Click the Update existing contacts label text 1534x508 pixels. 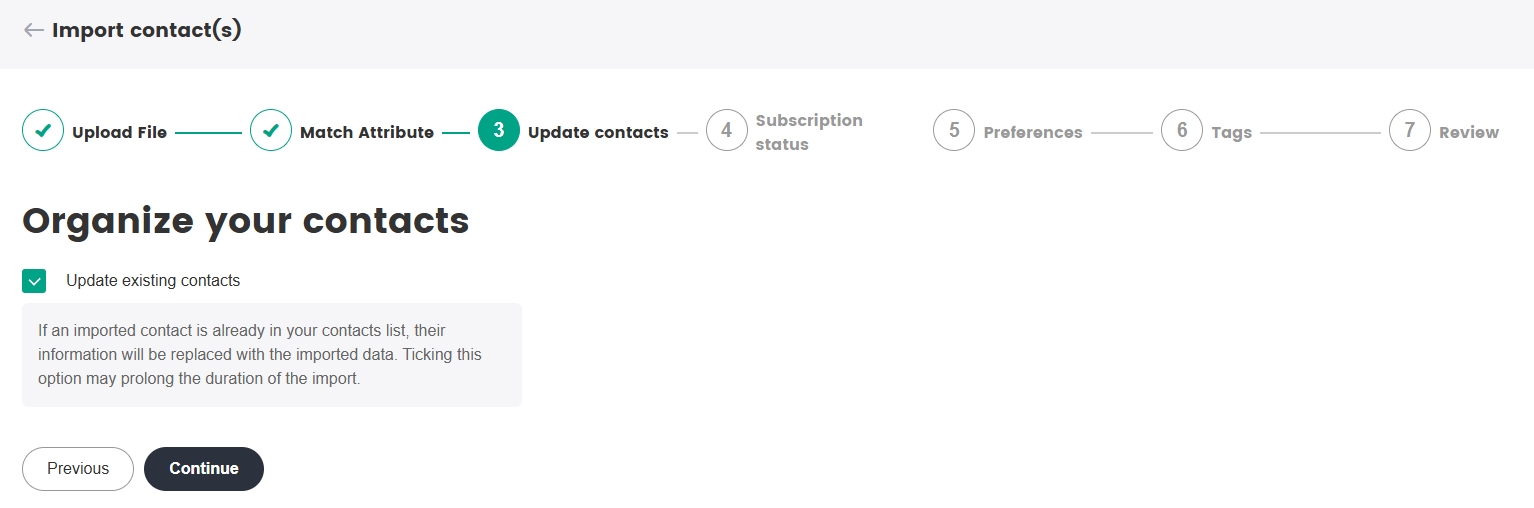[153, 281]
